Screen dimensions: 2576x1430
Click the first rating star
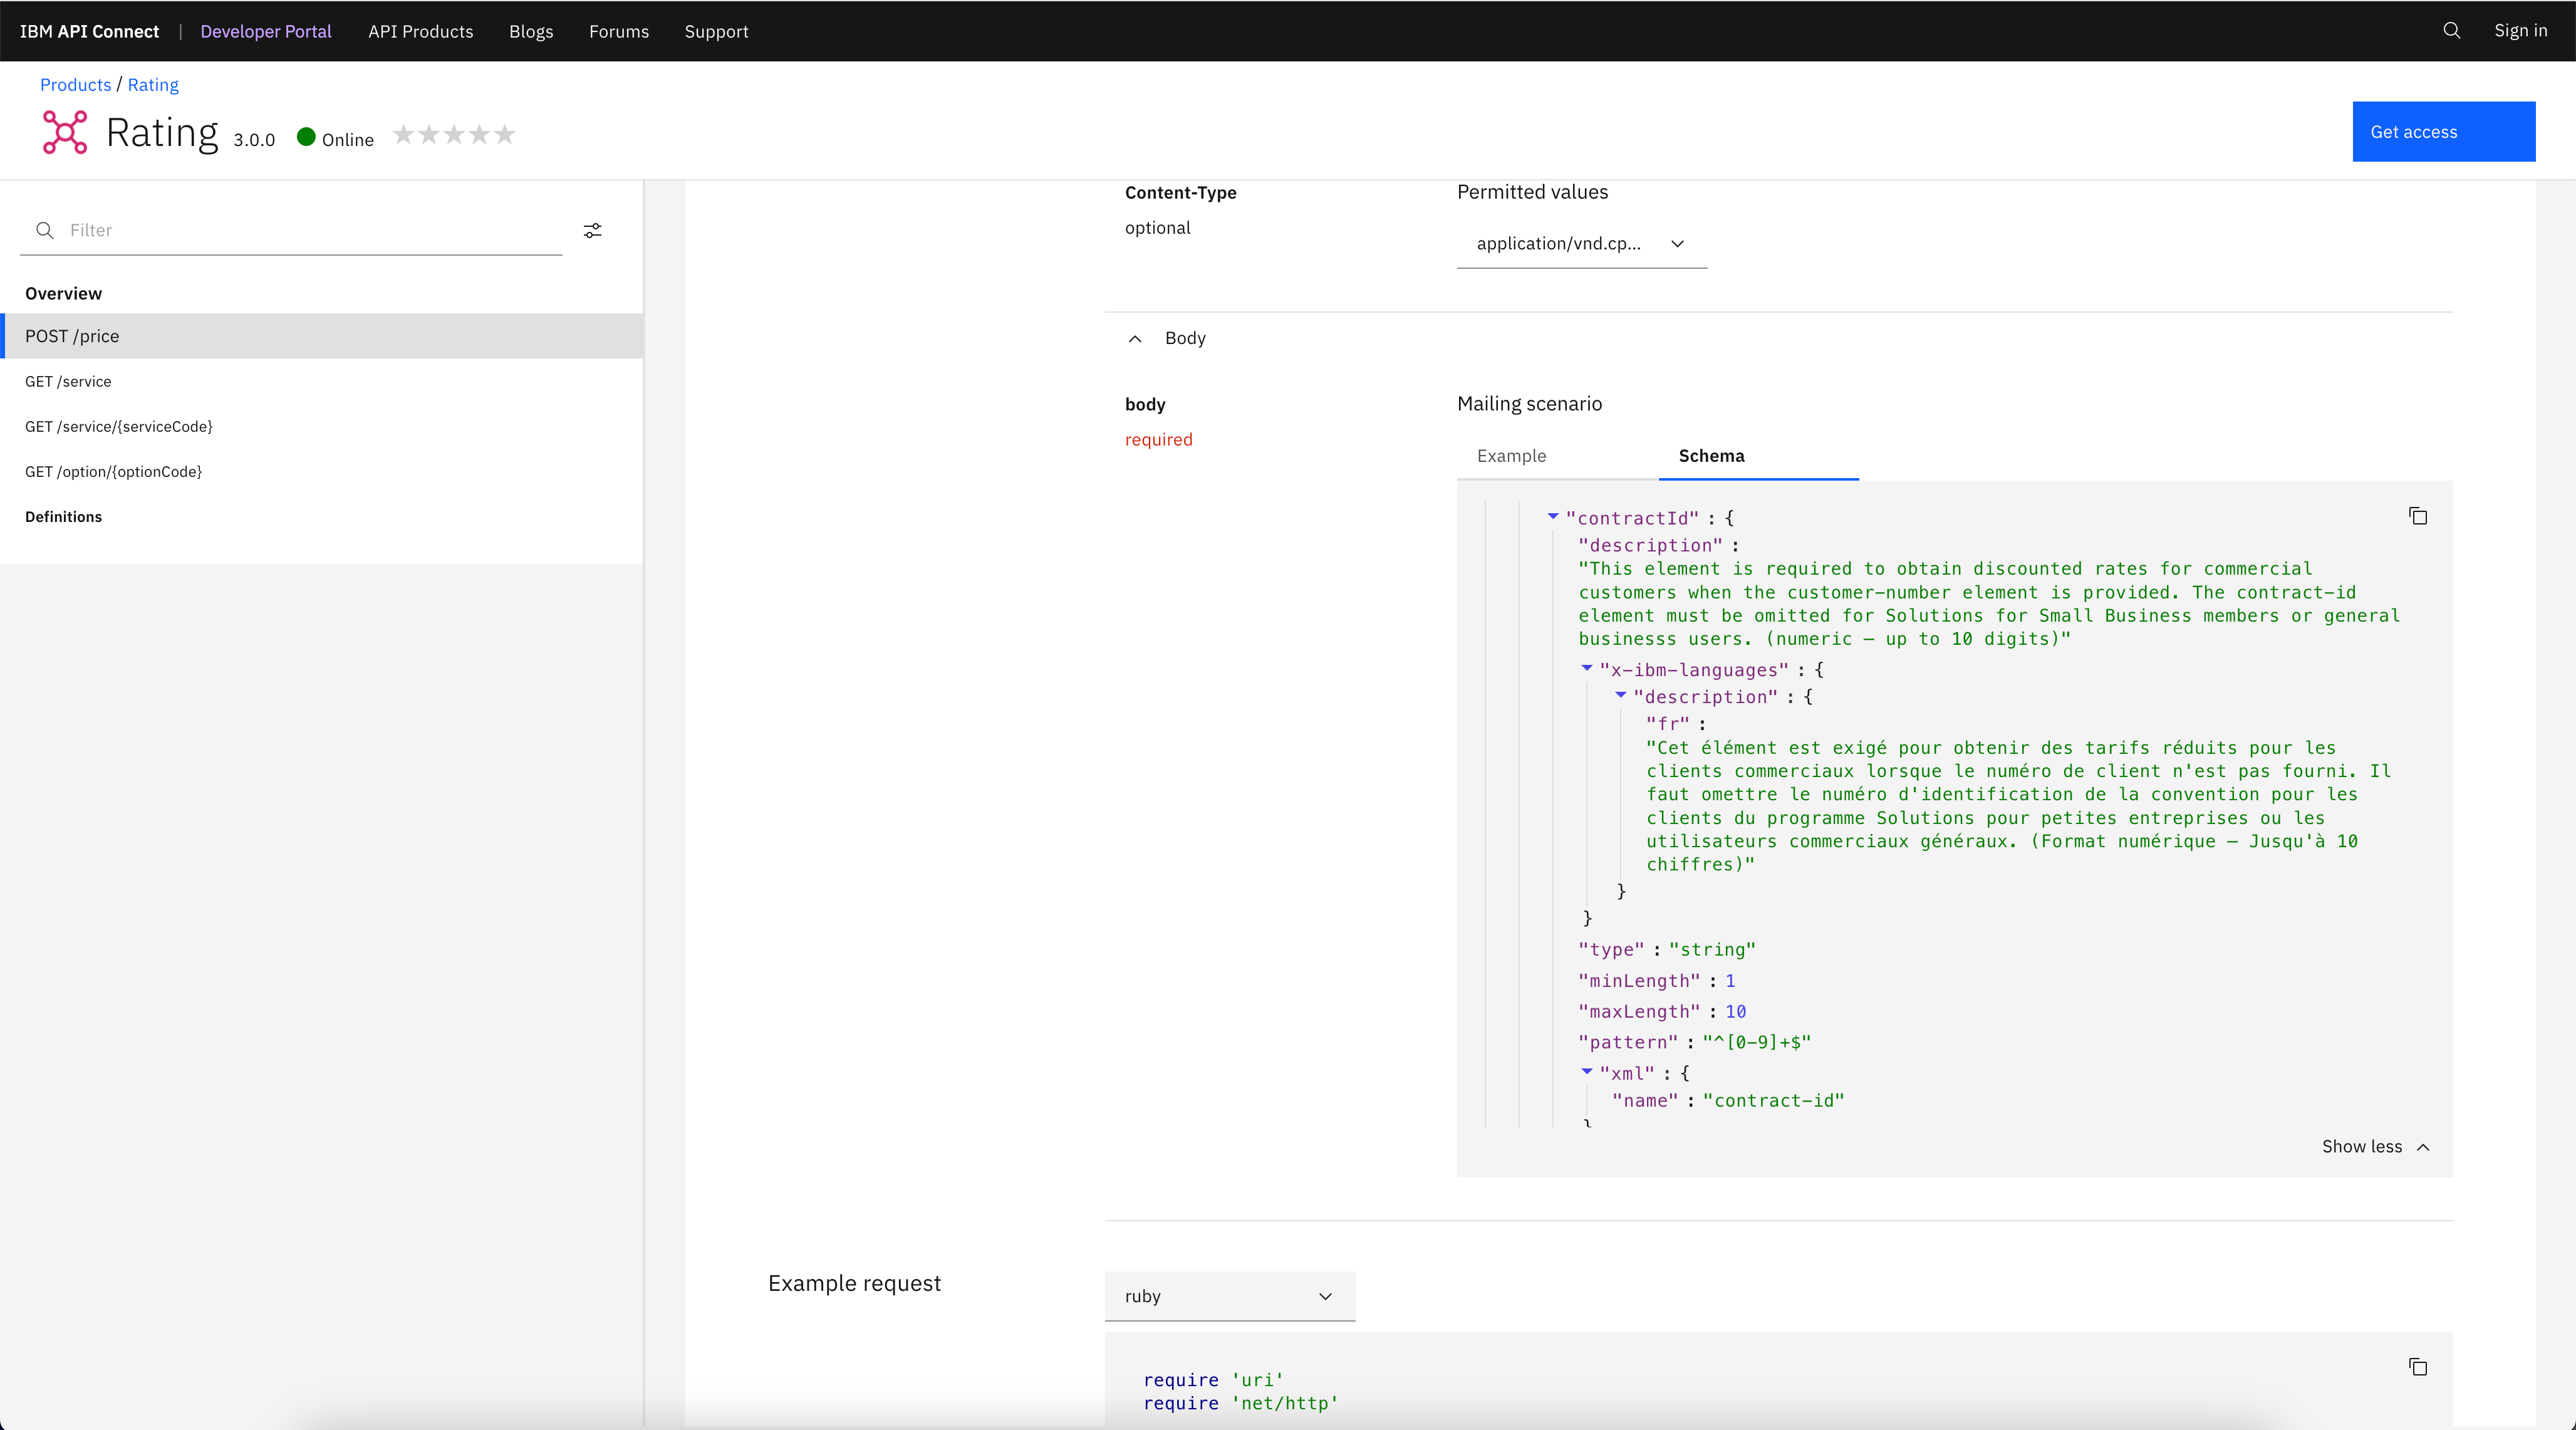pyautogui.click(x=403, y=135)
